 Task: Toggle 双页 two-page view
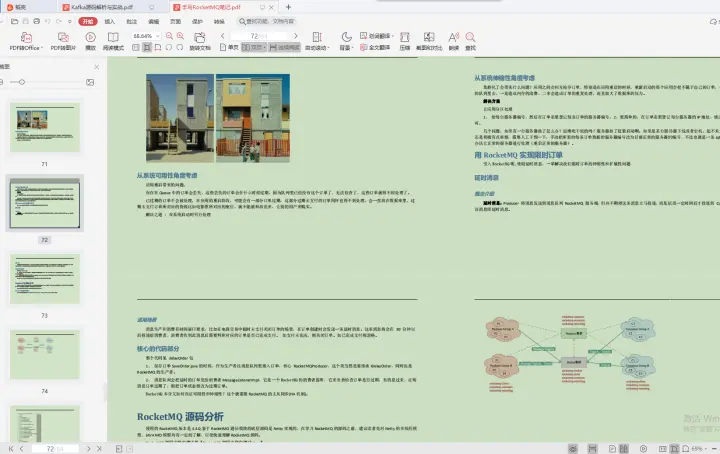pyautogui.click(x=254, y=47)
